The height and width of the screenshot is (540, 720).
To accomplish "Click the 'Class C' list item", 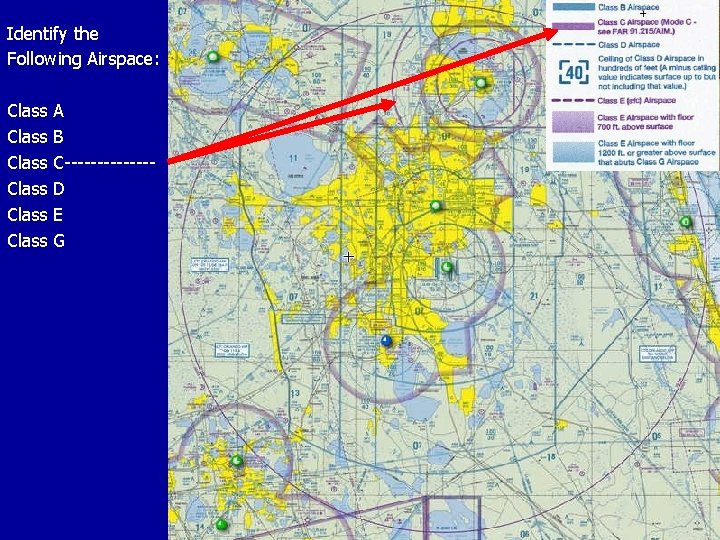I will [35, 163].
